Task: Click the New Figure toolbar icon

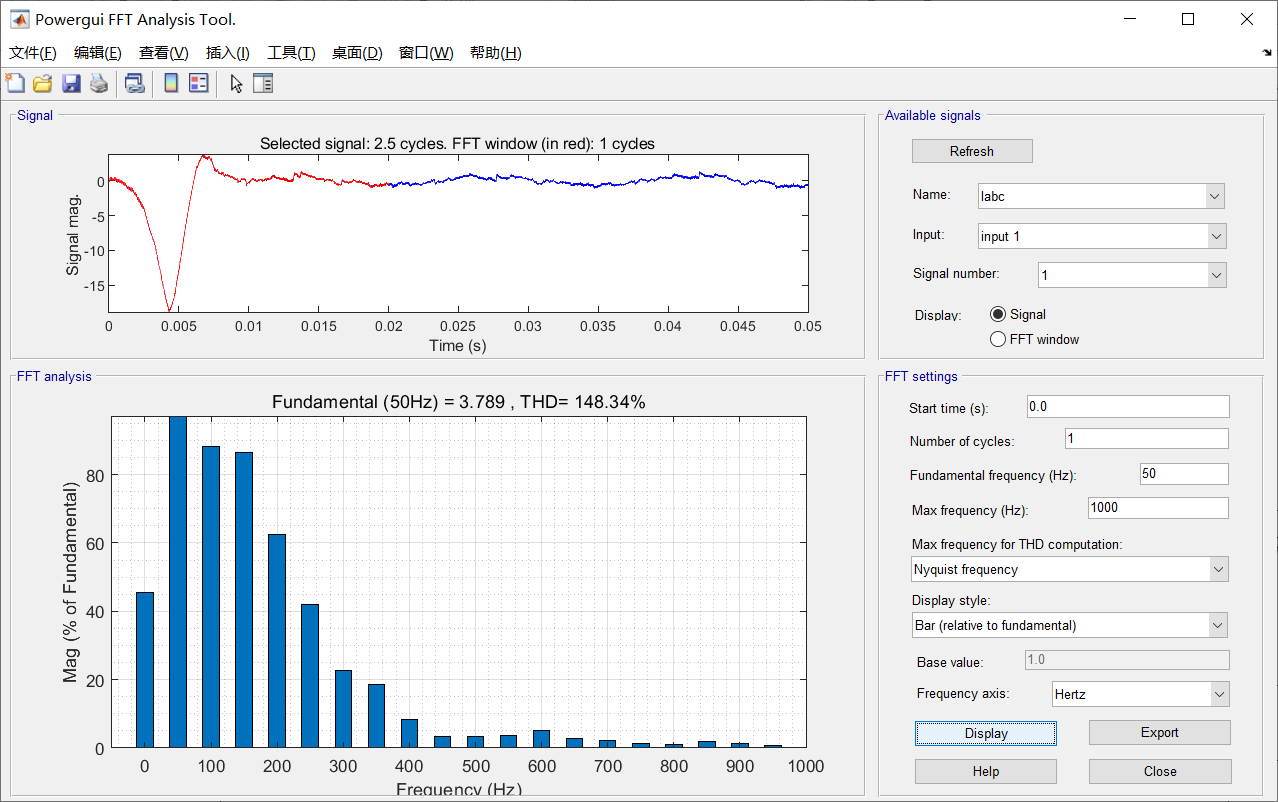Action: (x=15, y=84)
